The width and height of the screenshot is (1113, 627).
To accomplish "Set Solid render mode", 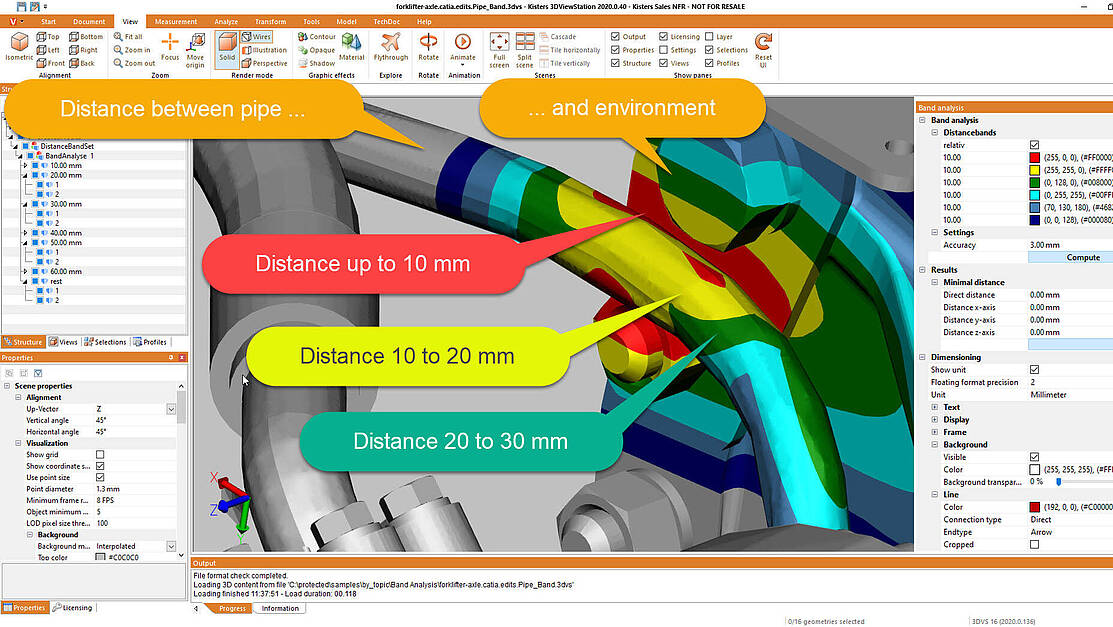I will [227, 48].
